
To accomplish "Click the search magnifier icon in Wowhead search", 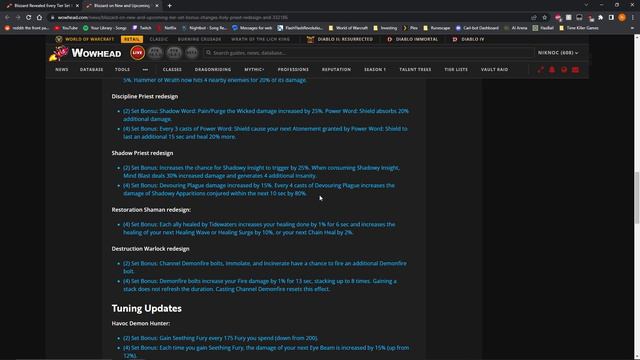I will tap(209, 53).
